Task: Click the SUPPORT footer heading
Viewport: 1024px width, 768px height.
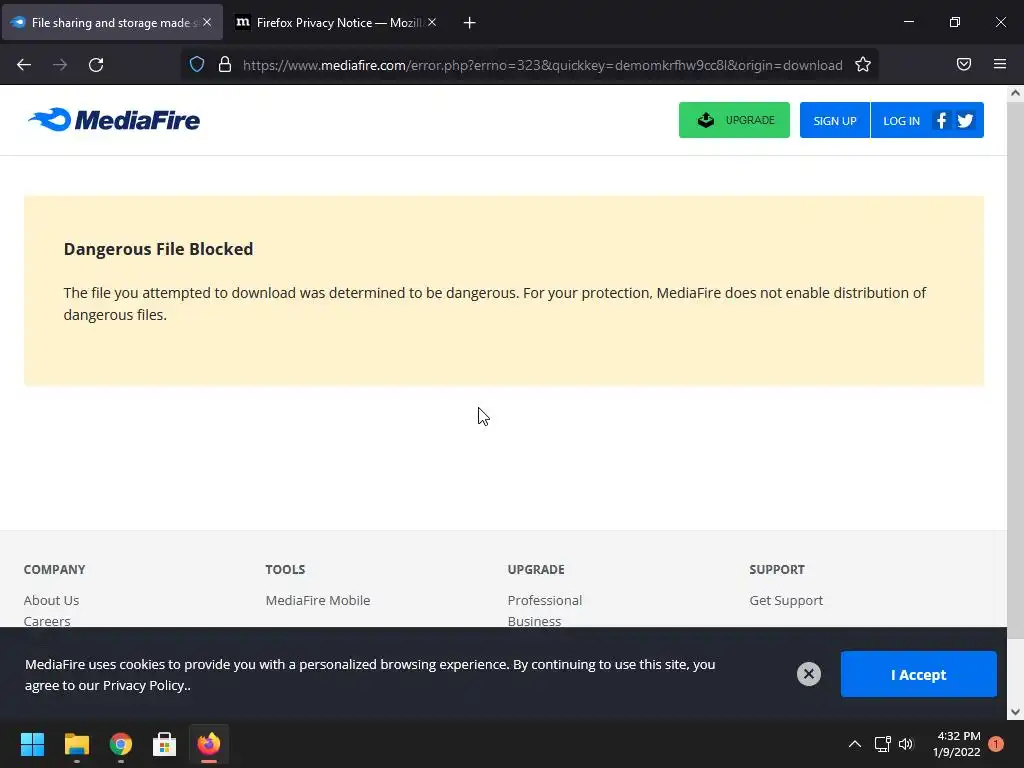Action: pyautogui.click(x=776, y=569)
